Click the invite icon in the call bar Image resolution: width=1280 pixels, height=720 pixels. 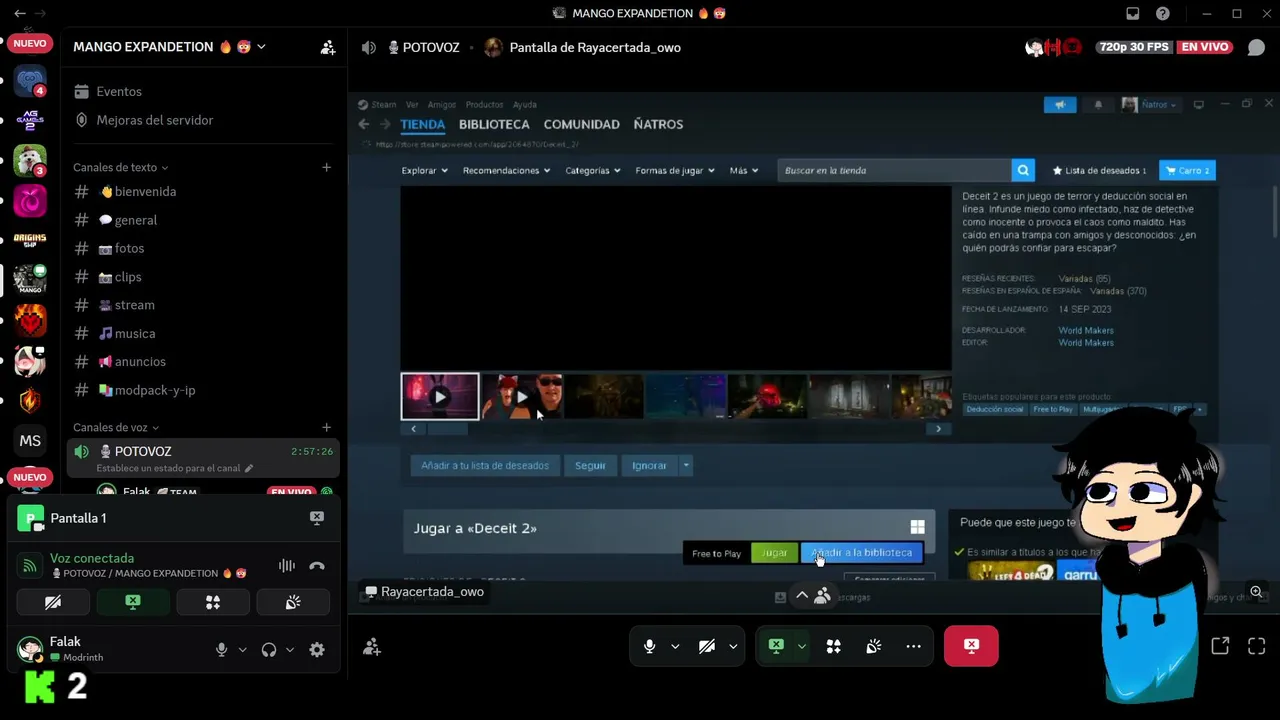(x=372, y=647)
